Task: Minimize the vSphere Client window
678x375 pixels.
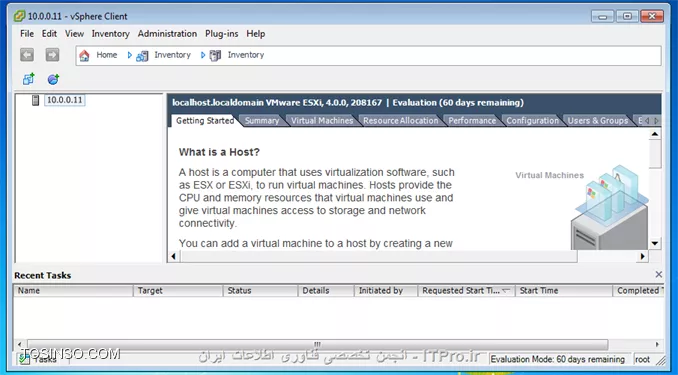Action: (x=602, y=16)
